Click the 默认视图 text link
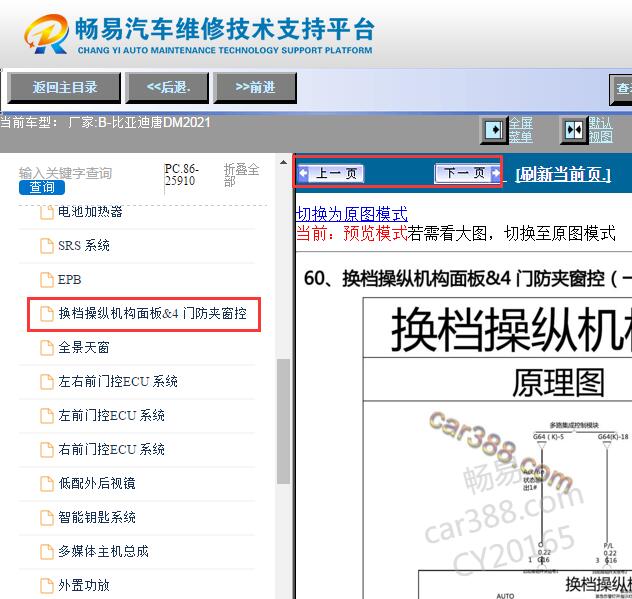The width and height of the screenshot is (632, 599). 600,130
